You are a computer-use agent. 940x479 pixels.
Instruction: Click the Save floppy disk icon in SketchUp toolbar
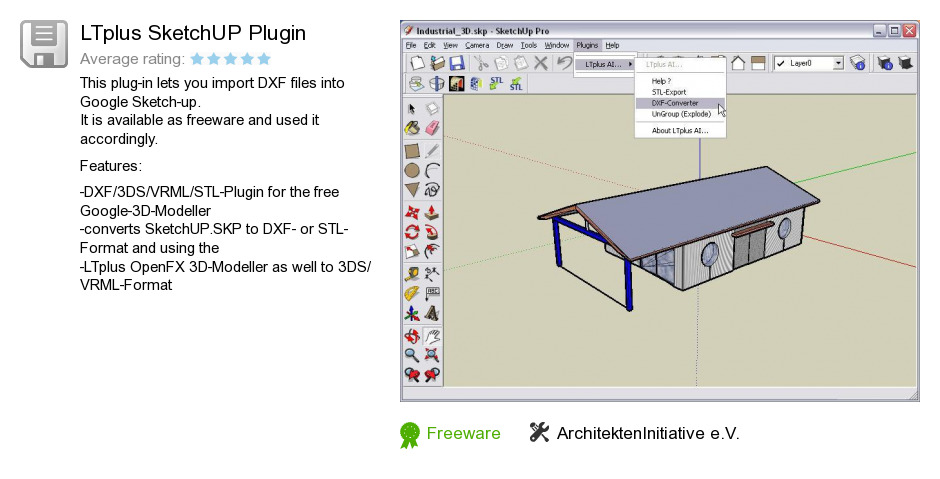(x=457, y=62)
